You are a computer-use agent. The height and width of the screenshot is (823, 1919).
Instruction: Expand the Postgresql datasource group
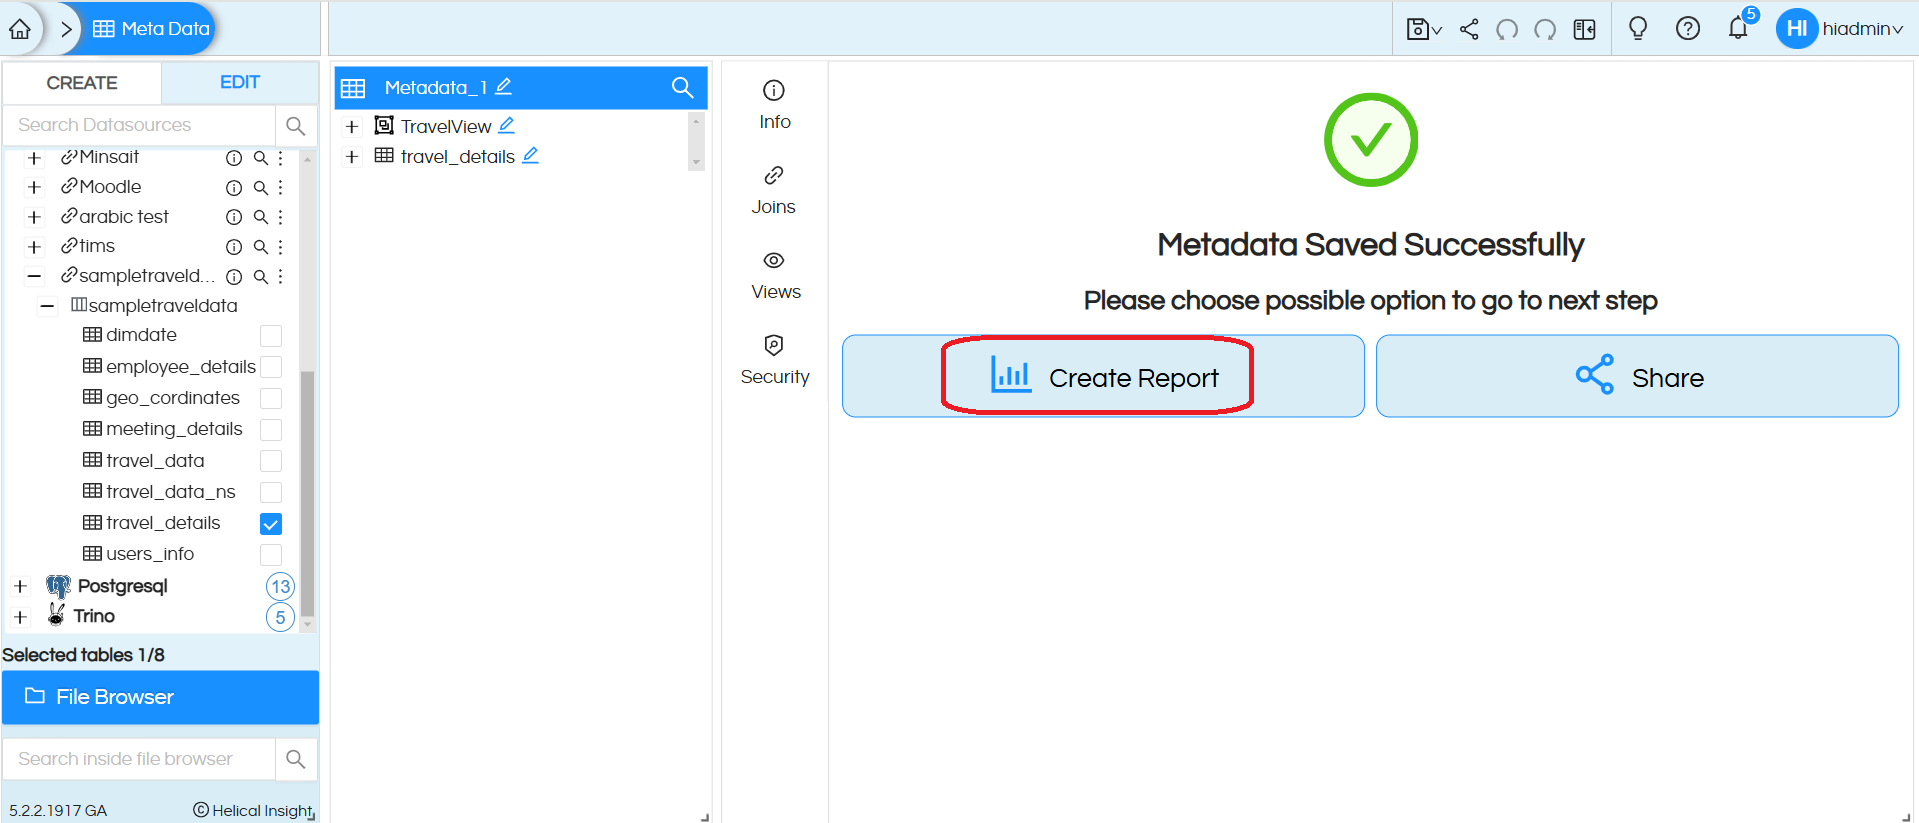point(20,587)
